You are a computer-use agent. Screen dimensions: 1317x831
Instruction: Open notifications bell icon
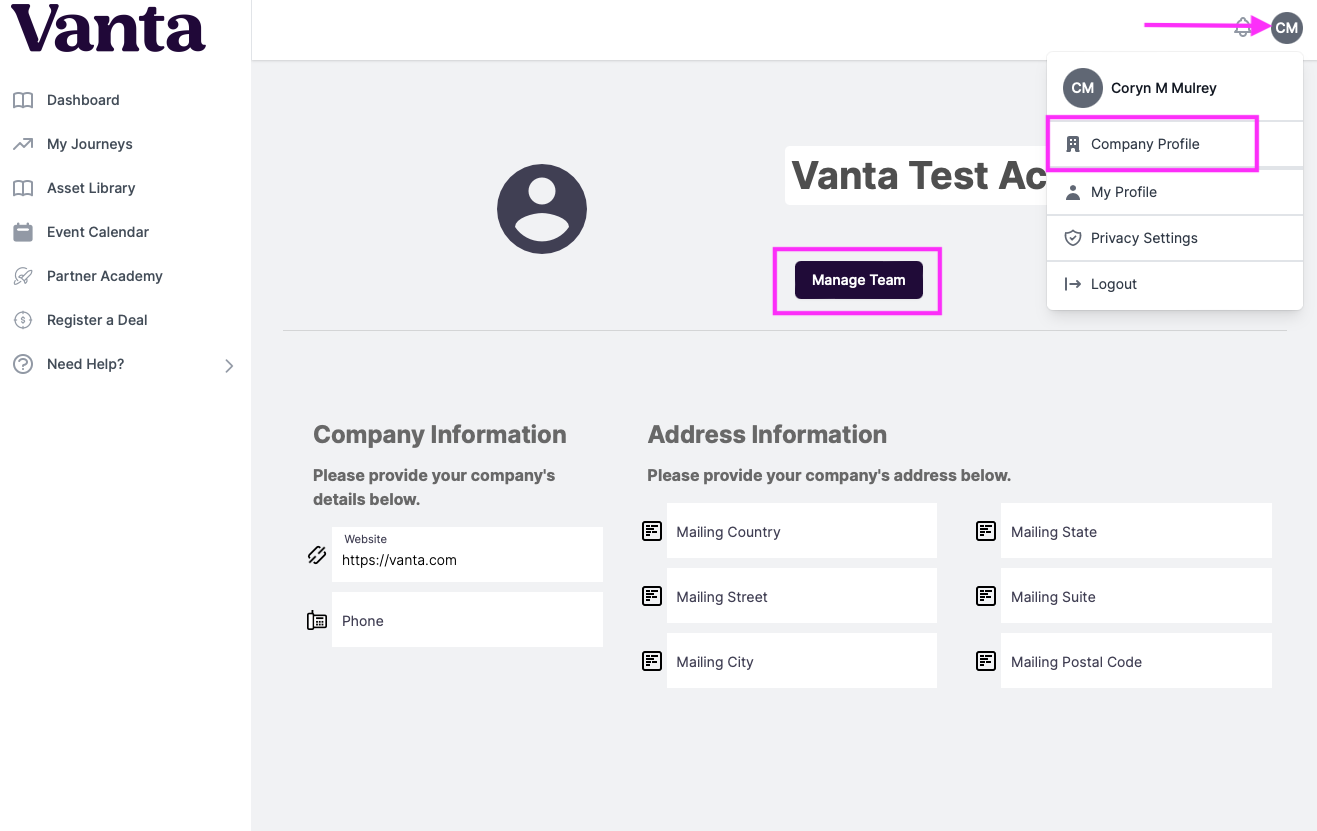[1243, 27]
